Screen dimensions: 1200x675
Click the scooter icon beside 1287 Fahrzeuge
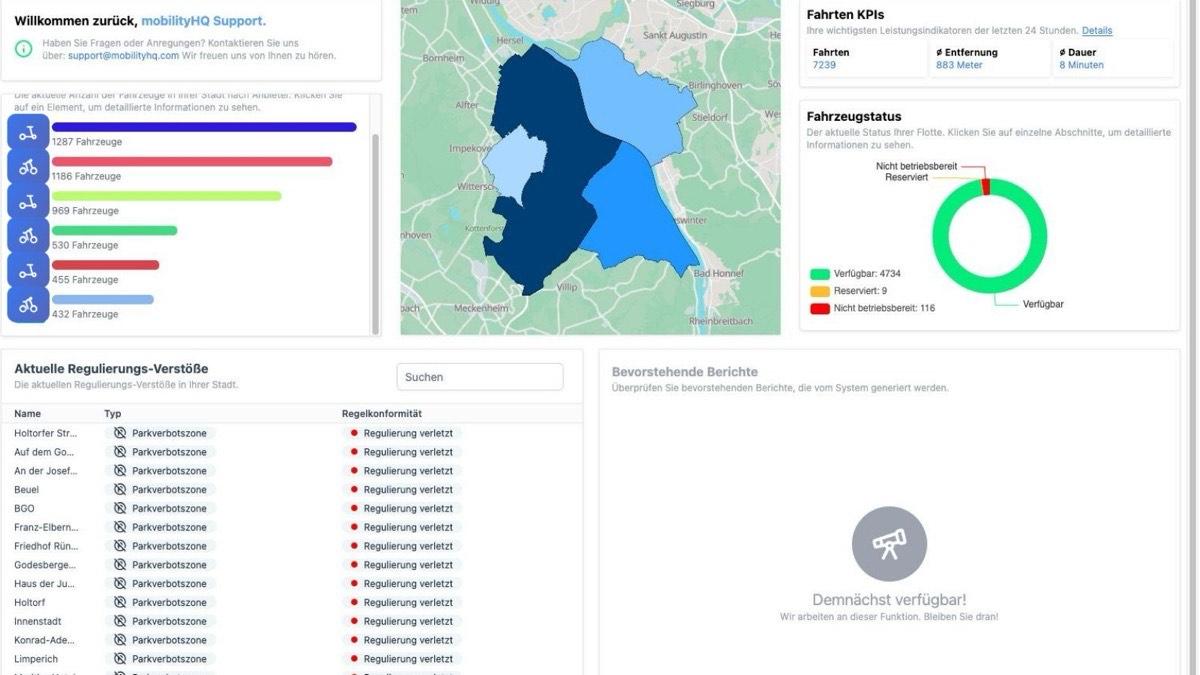pos(28,133)
